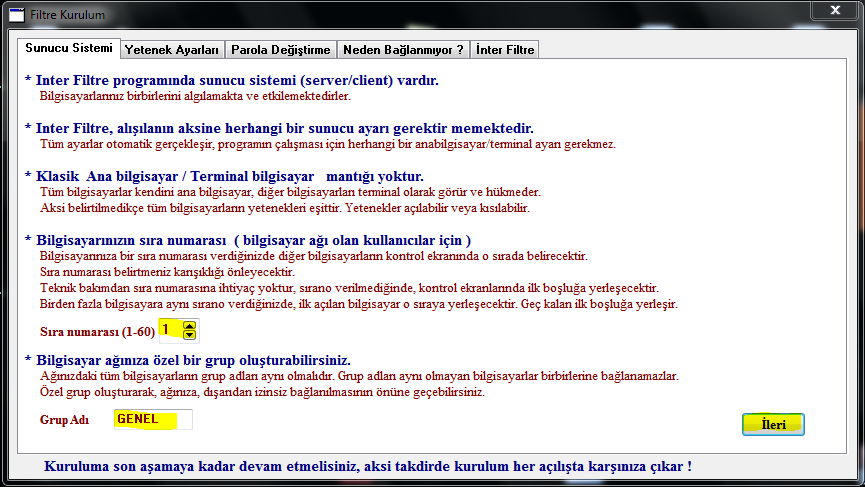The width and height of the screenshot is (865, 487).
Task: Increase Sıra numarası with the up arrow
Action: point(189,325)
